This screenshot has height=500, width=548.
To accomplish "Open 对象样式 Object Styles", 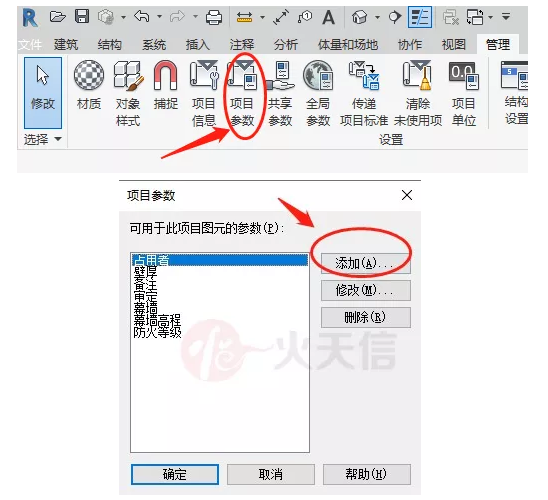I will pyautogui.click(x=128, y=93).
